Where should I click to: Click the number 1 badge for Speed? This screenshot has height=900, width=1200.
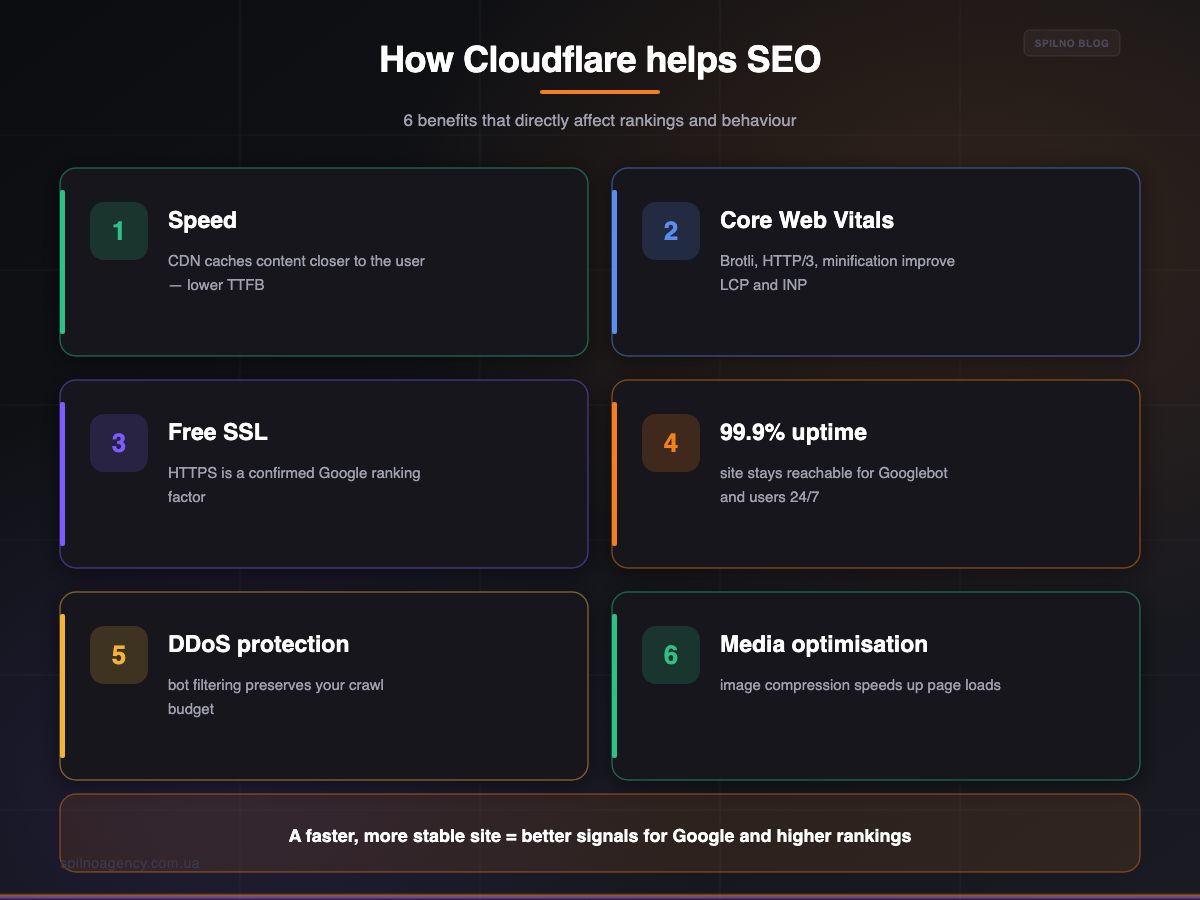tap(119, 231)
